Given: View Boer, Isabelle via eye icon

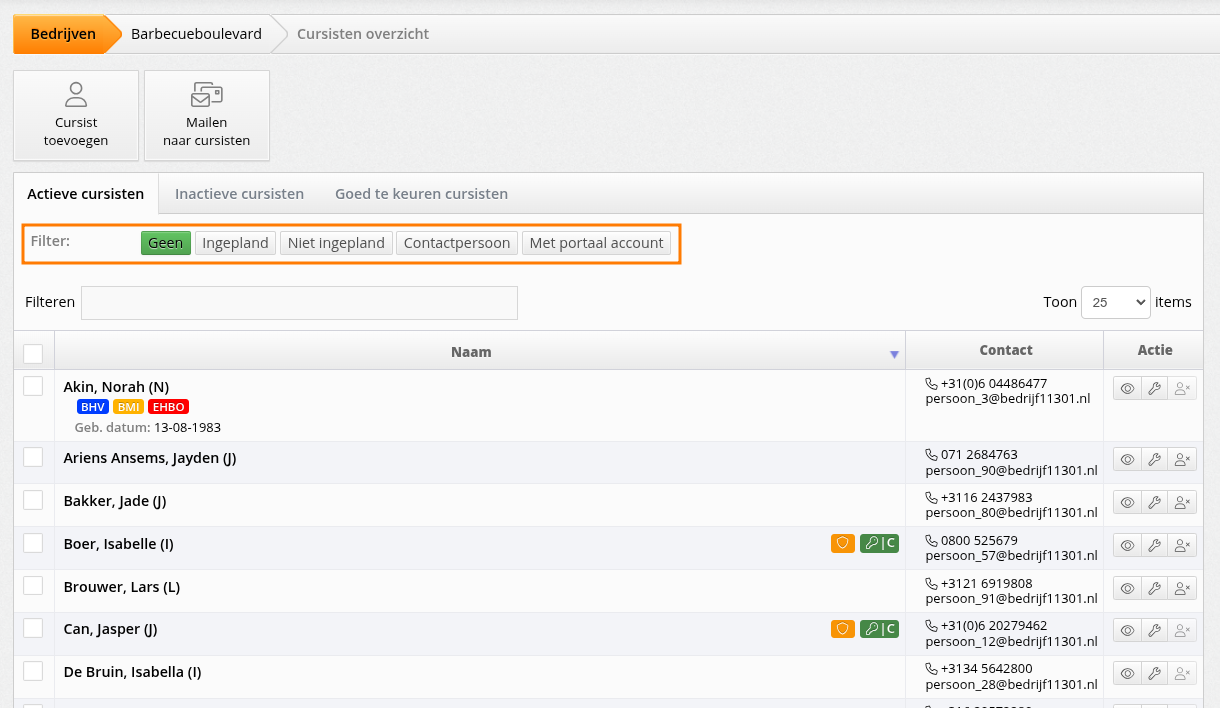Looking at the screenshot, I should click(1127, 546).
